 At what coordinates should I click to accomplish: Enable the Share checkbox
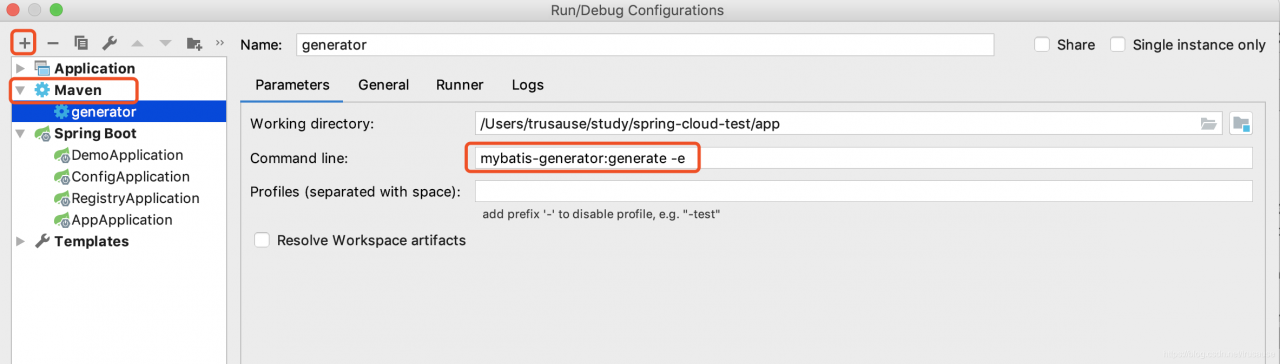pyautogui.click(x=1042, y=45)
